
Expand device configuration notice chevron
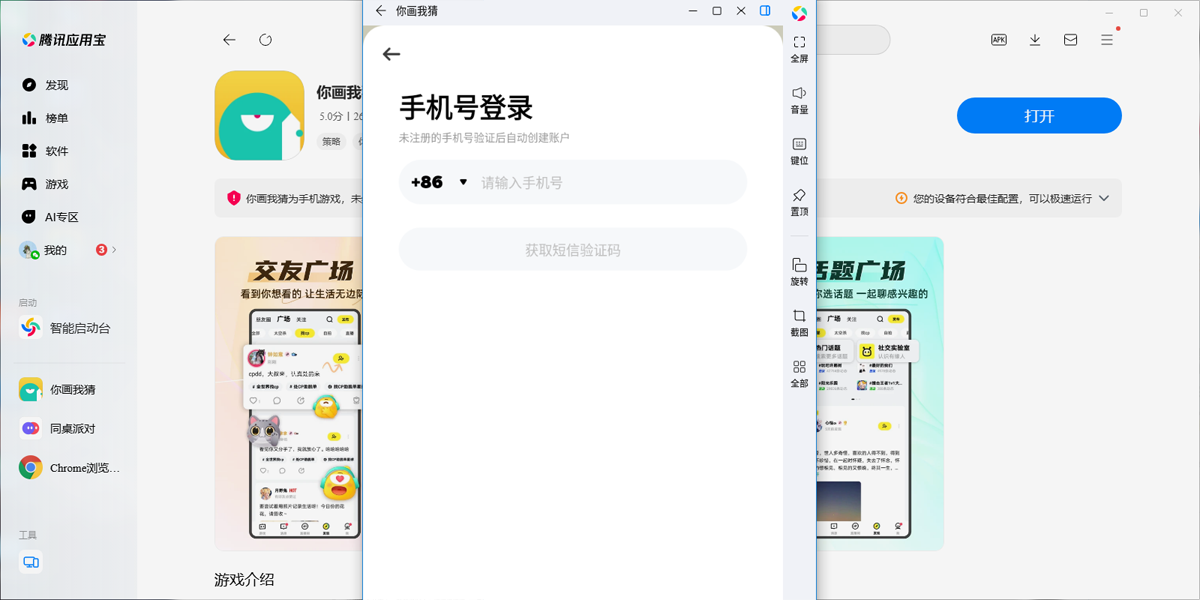tap(1104, 198)
